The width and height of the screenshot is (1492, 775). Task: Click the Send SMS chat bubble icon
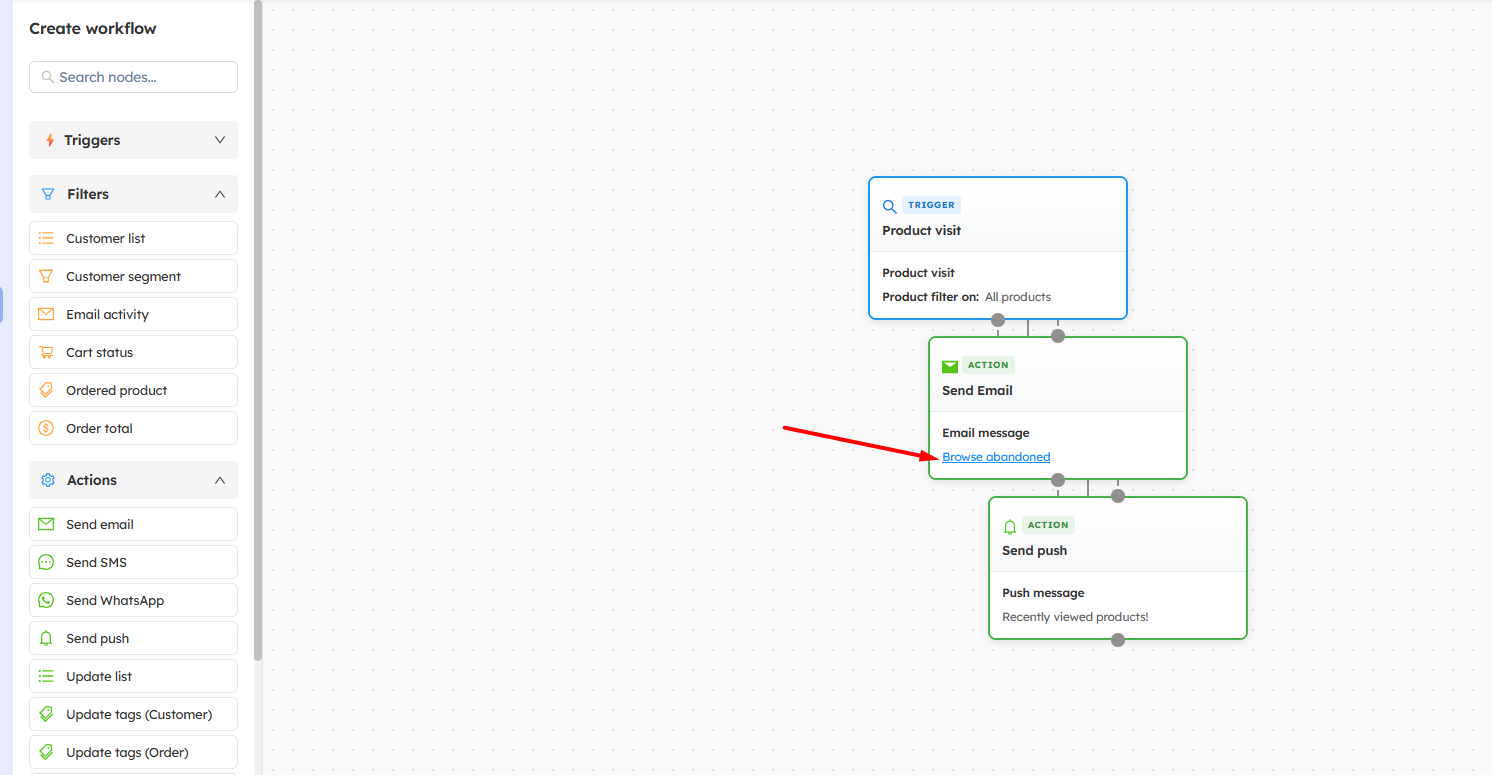click(x=46, y=562)
